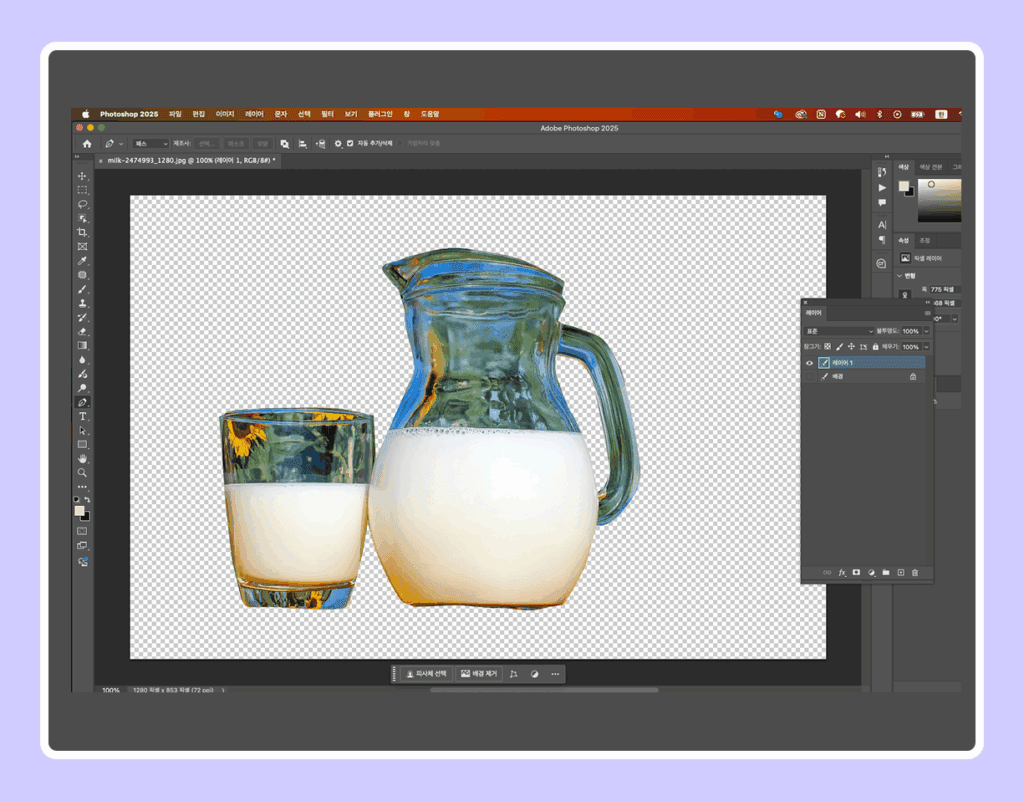This screenshot has width=1024, height=801.
Task: Toggle lock transparent pixels in Layers panel
Action: 827,347
